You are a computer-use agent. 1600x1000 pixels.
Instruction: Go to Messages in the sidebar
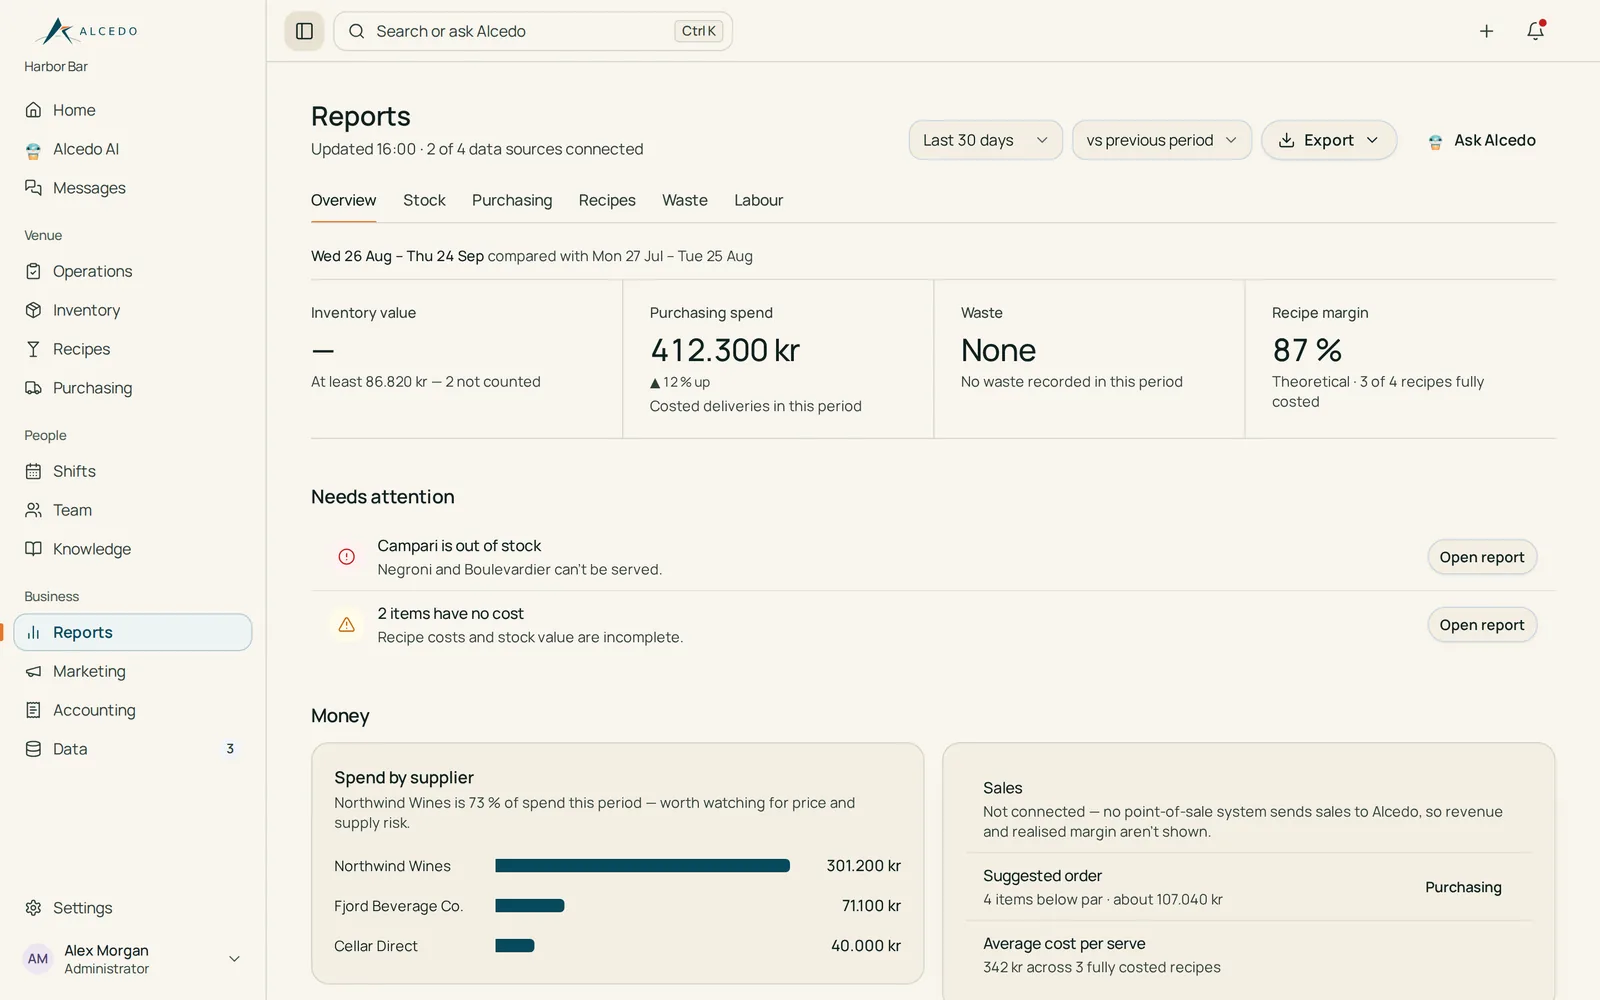(x=132, y=188)
